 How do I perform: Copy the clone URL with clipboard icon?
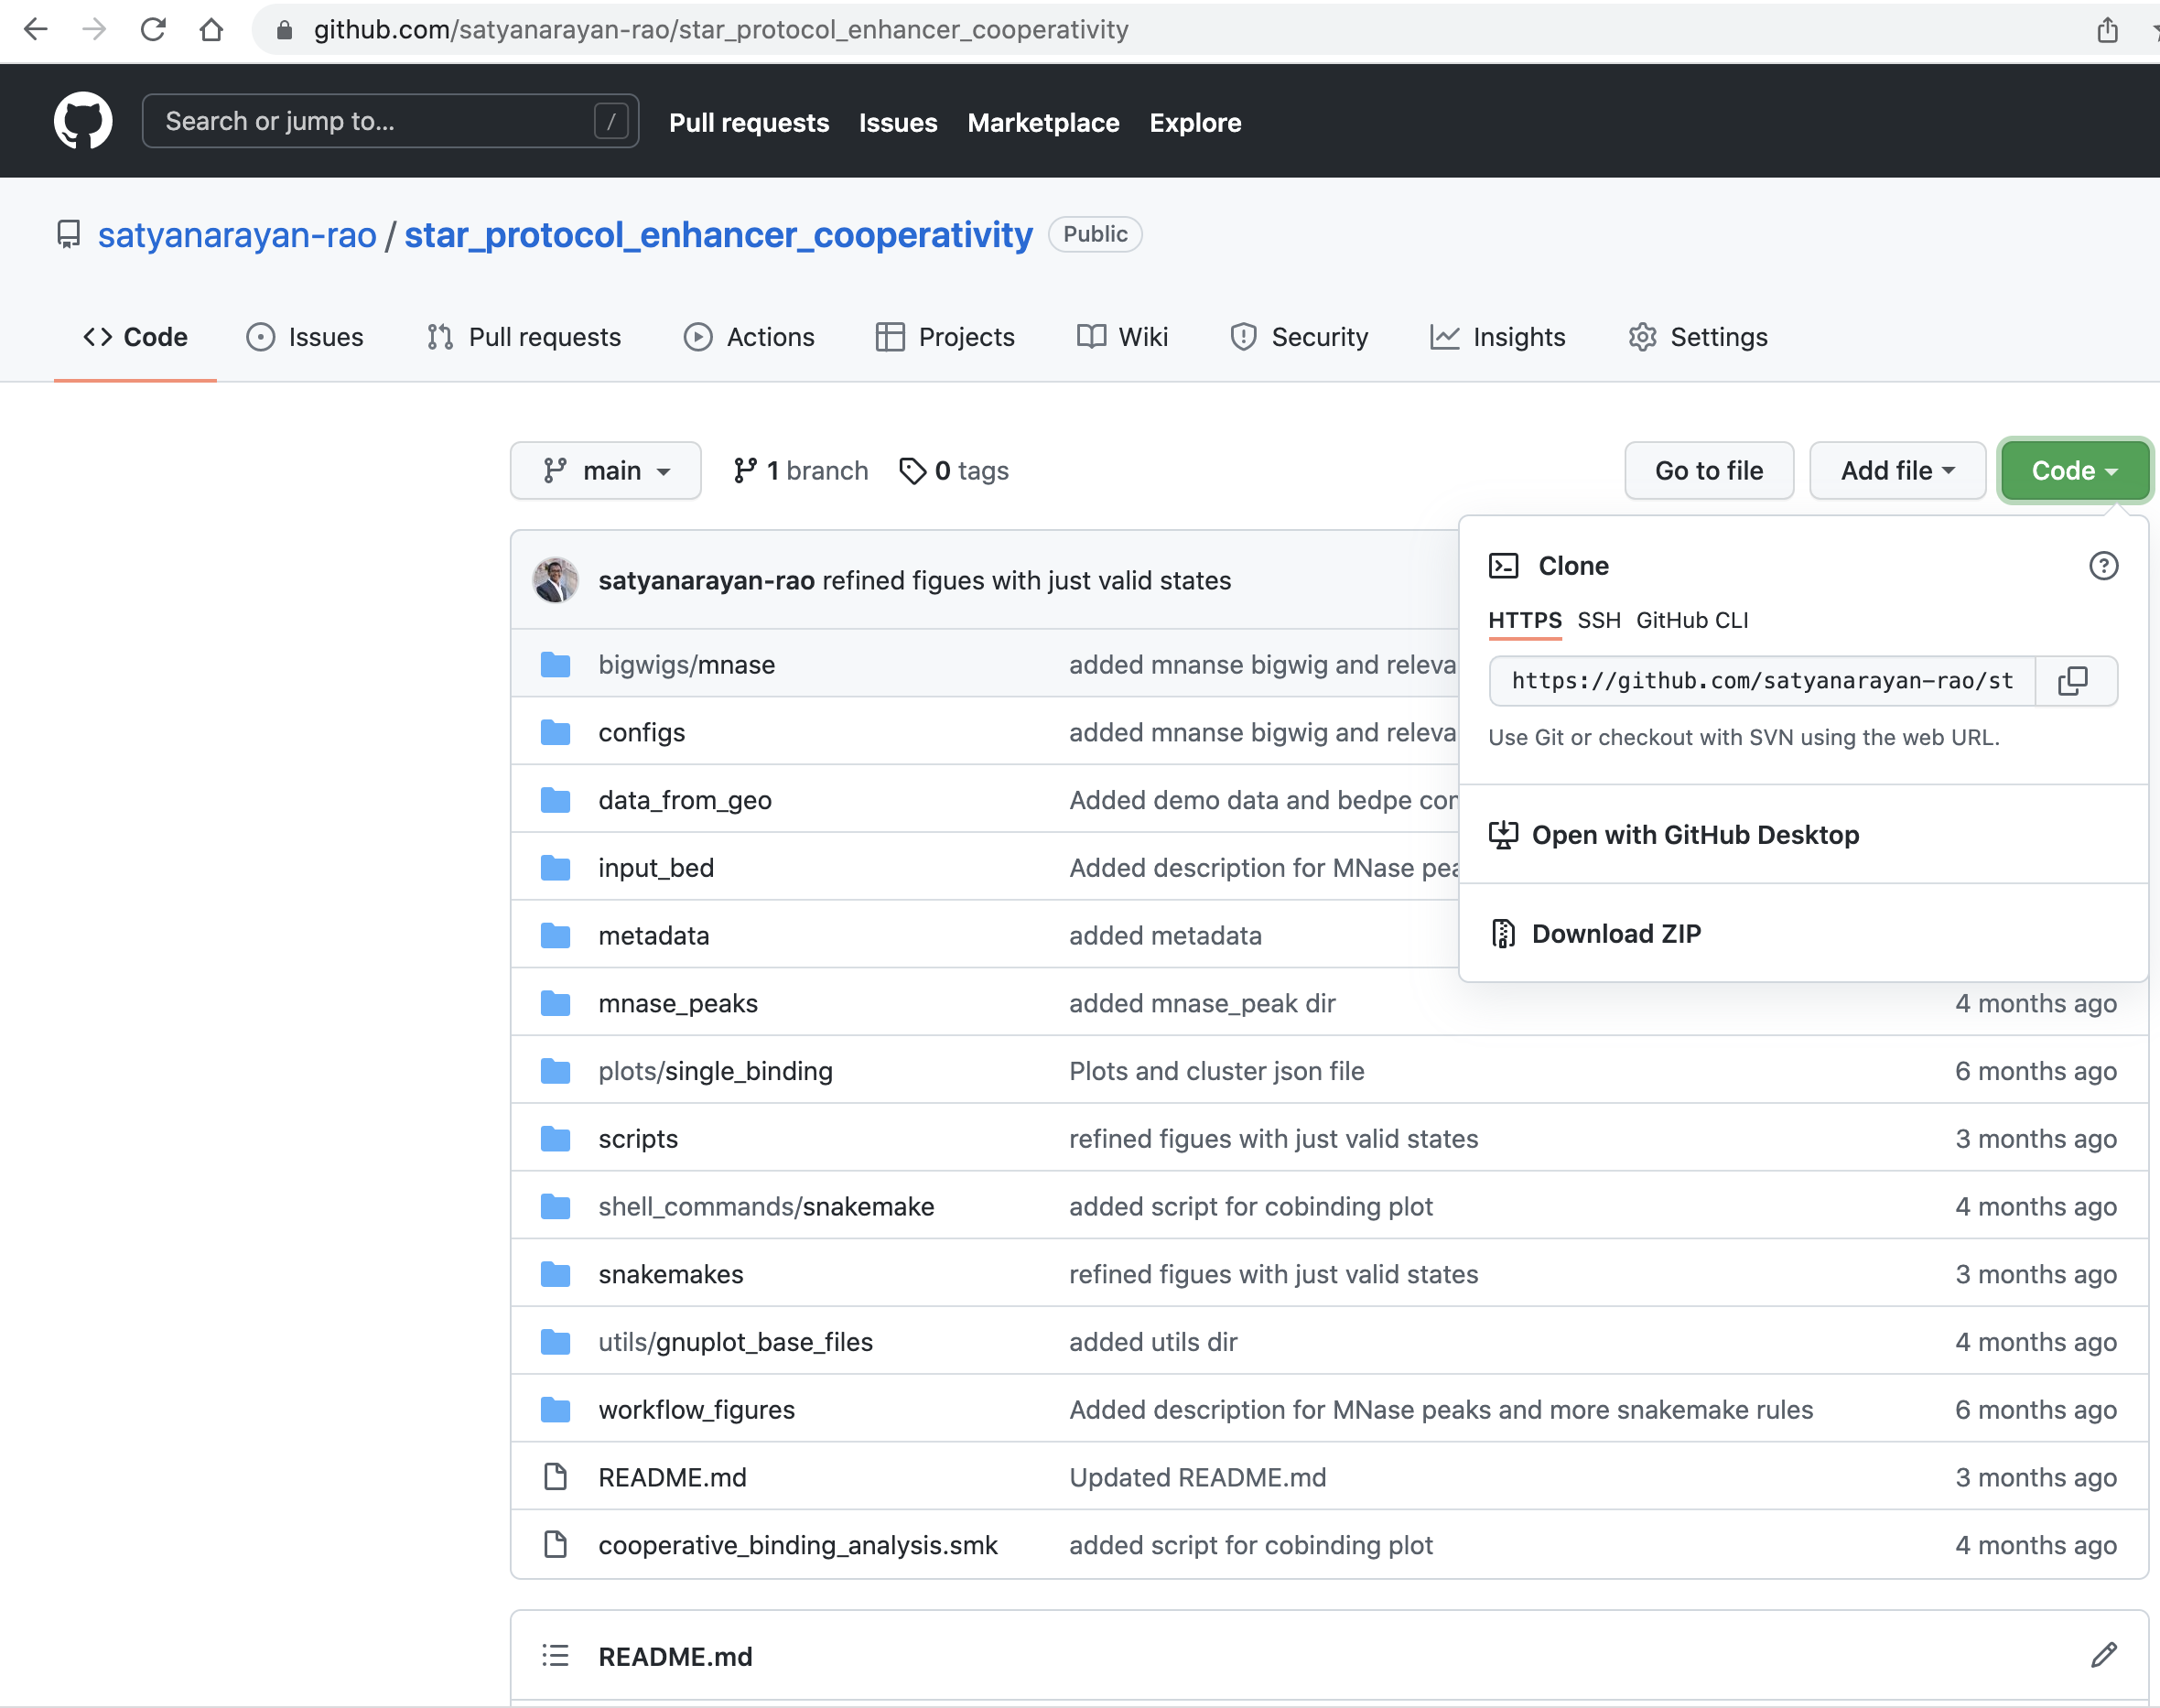(x=2074, y=681)
